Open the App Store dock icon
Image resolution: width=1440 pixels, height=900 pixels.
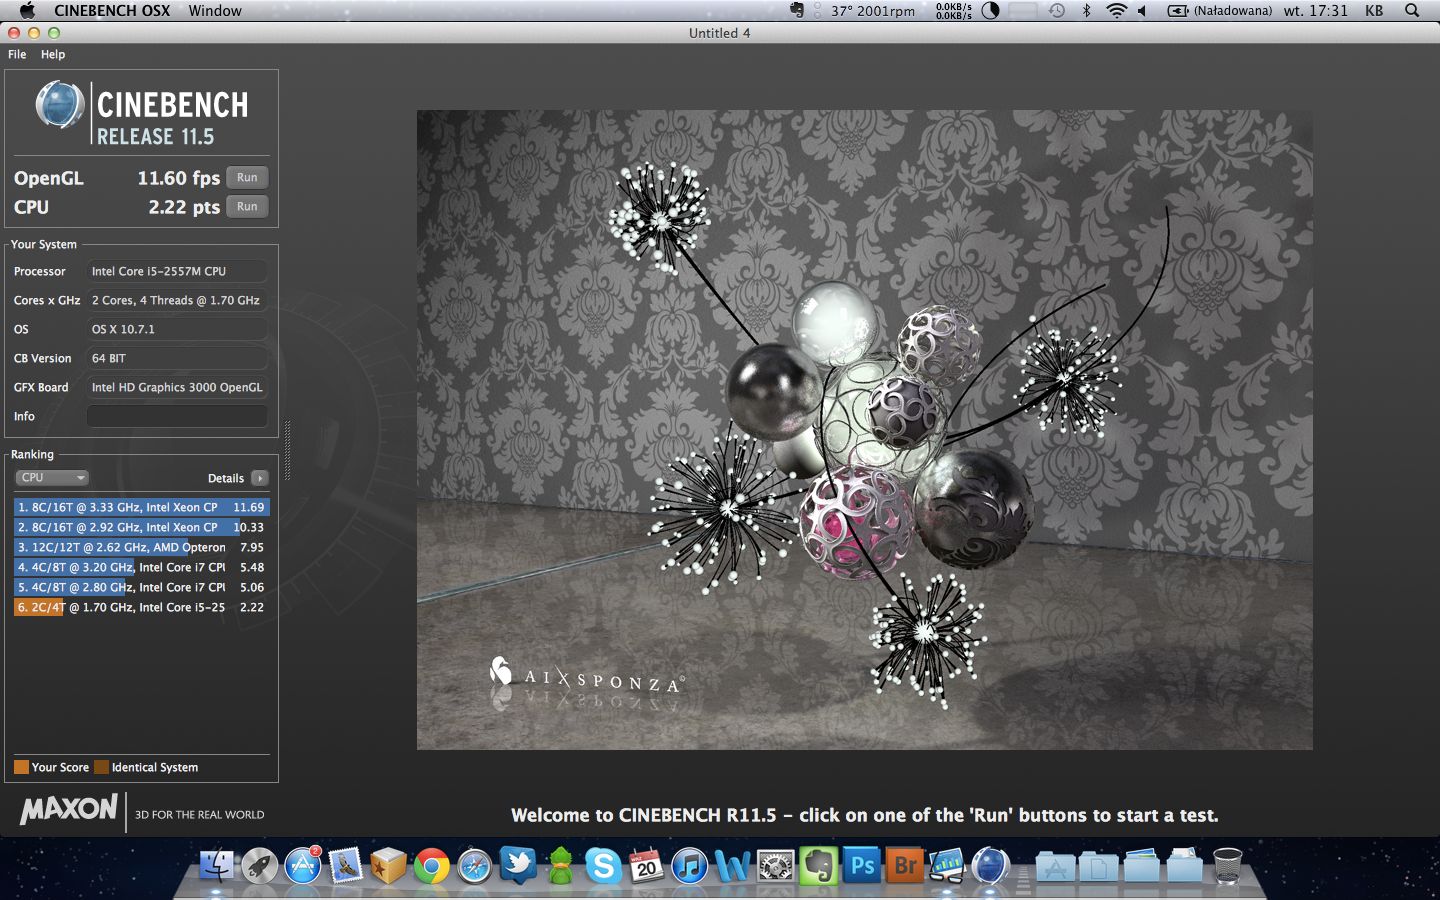(302, 865)
